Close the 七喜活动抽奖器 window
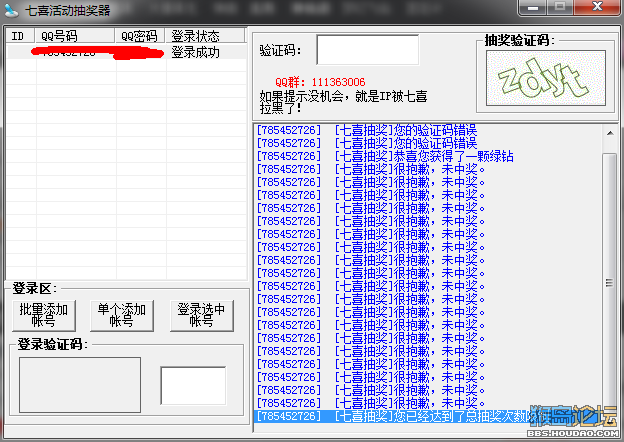The height and width of the screenshot is (442, 624). (597, 7)
